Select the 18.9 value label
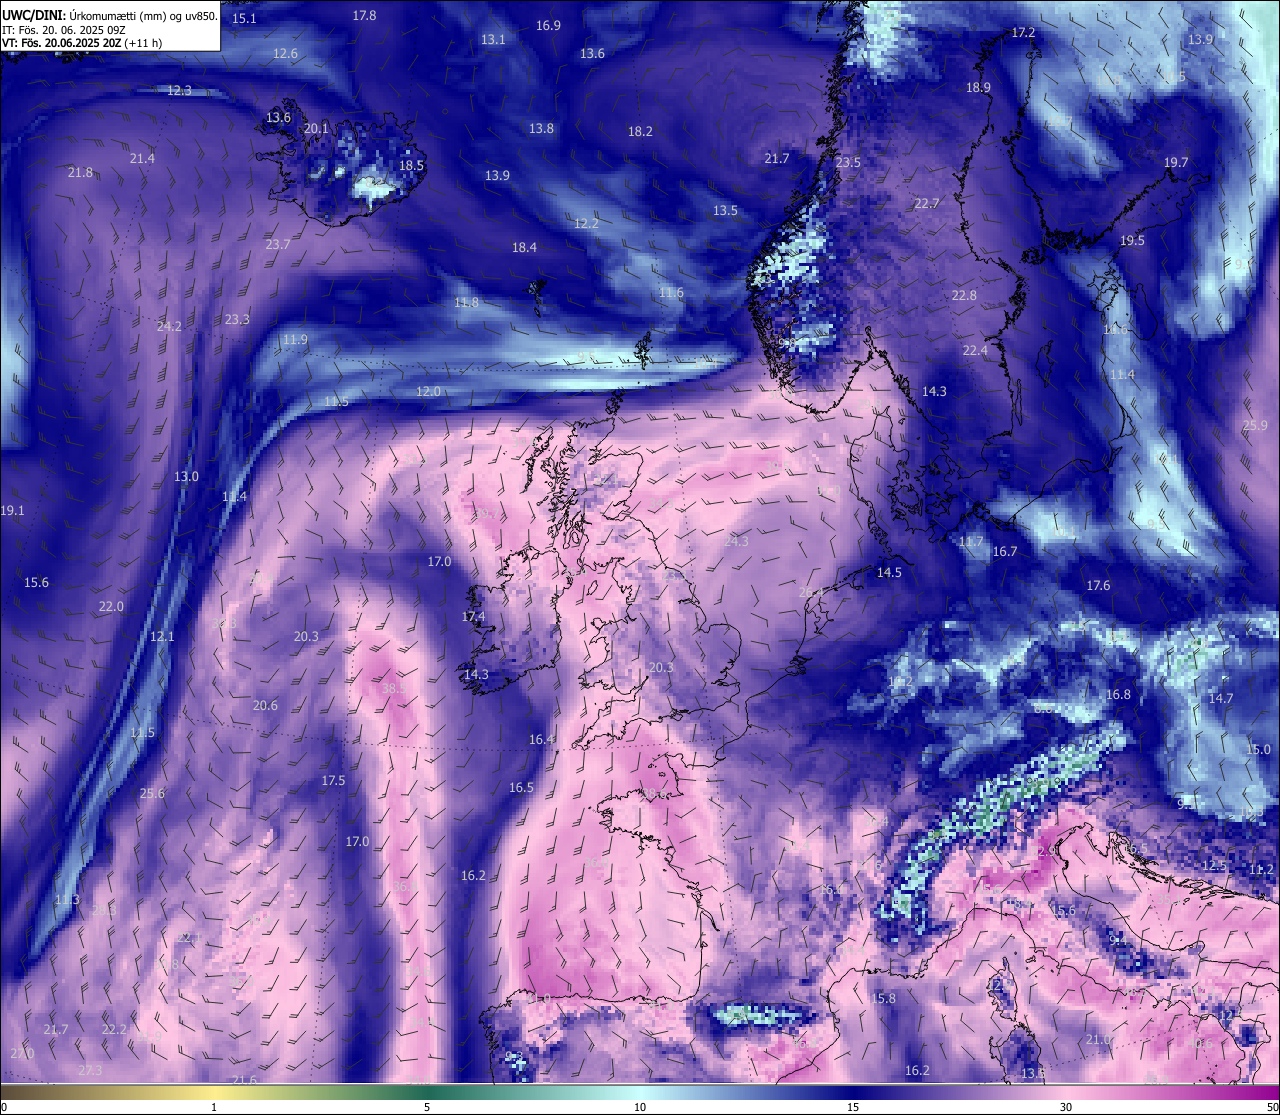 978,87
